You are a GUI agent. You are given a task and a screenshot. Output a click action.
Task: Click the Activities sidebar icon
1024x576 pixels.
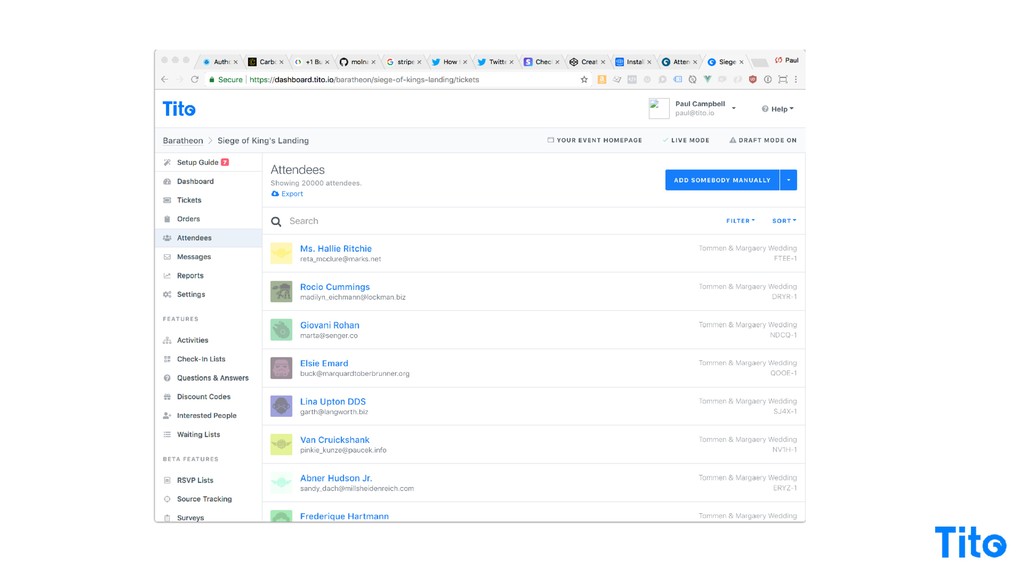[x=167, y=340]
